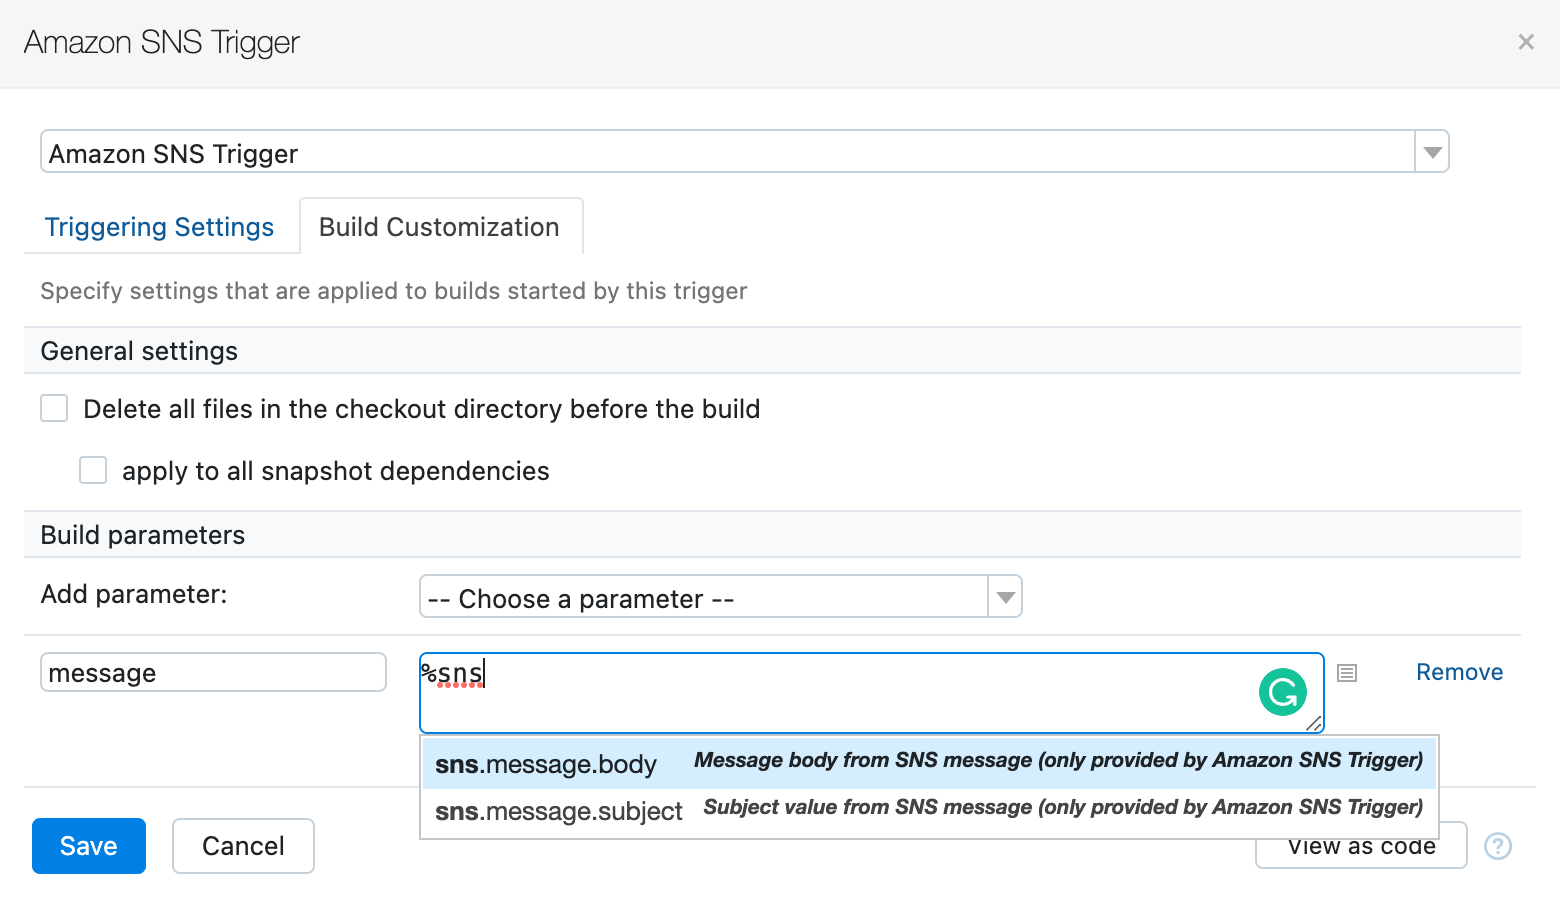Screen dimensions: 1560x902
Task: Click the green Grammarly icon in the value field
Action: click(x=1282, y=692)
